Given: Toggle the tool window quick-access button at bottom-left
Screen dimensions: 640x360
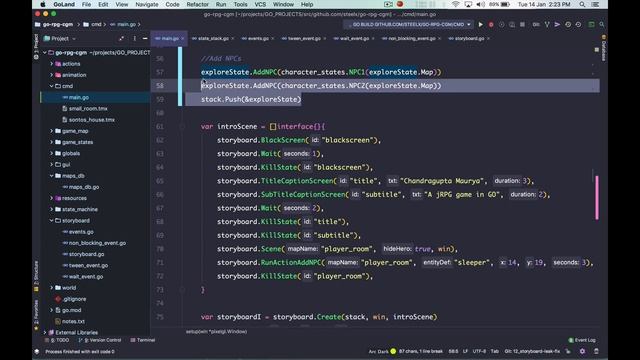Looking at the screenshot, I should (x=37, y=351).
